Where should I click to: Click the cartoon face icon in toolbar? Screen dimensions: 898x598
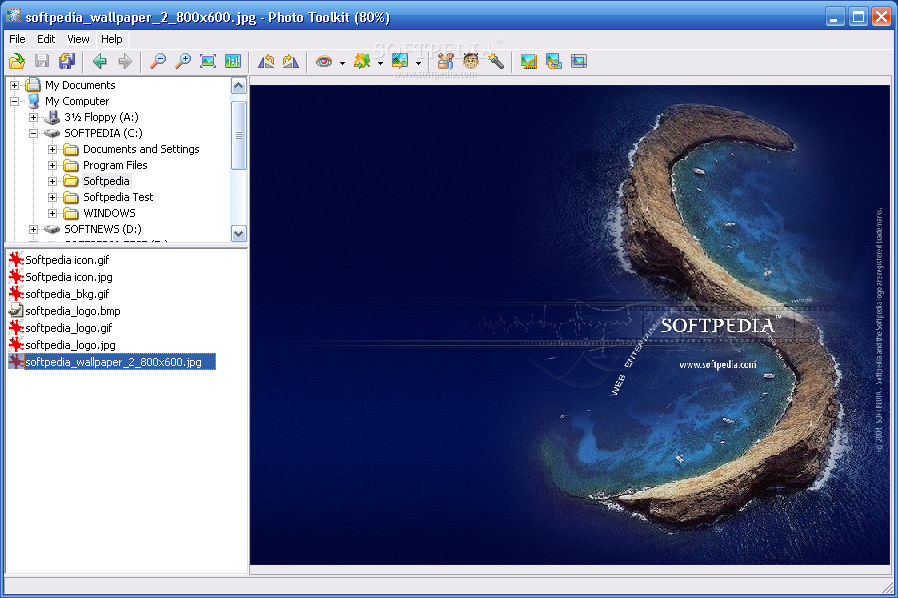(x=471, y=61)
